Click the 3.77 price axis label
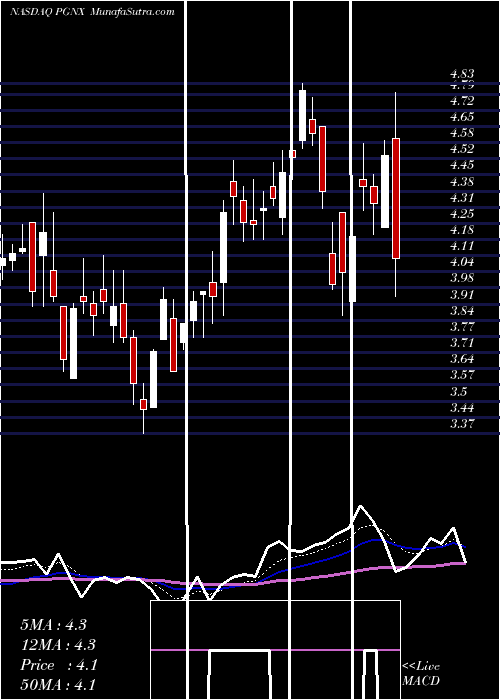 [x=462, y=327]
